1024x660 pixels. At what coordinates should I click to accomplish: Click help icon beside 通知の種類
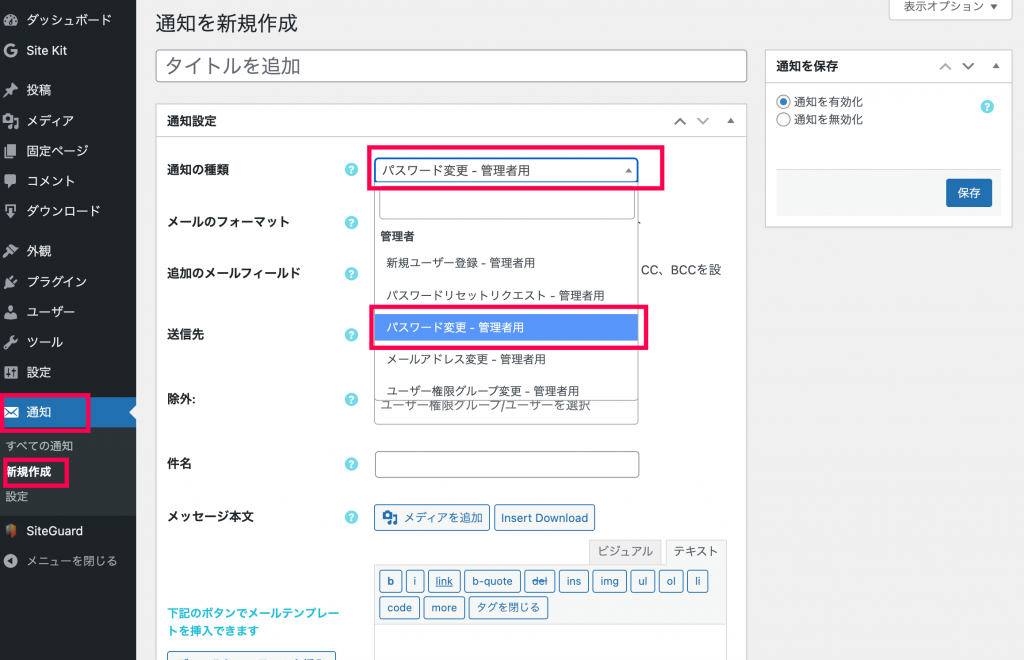(x=351, y=170)
